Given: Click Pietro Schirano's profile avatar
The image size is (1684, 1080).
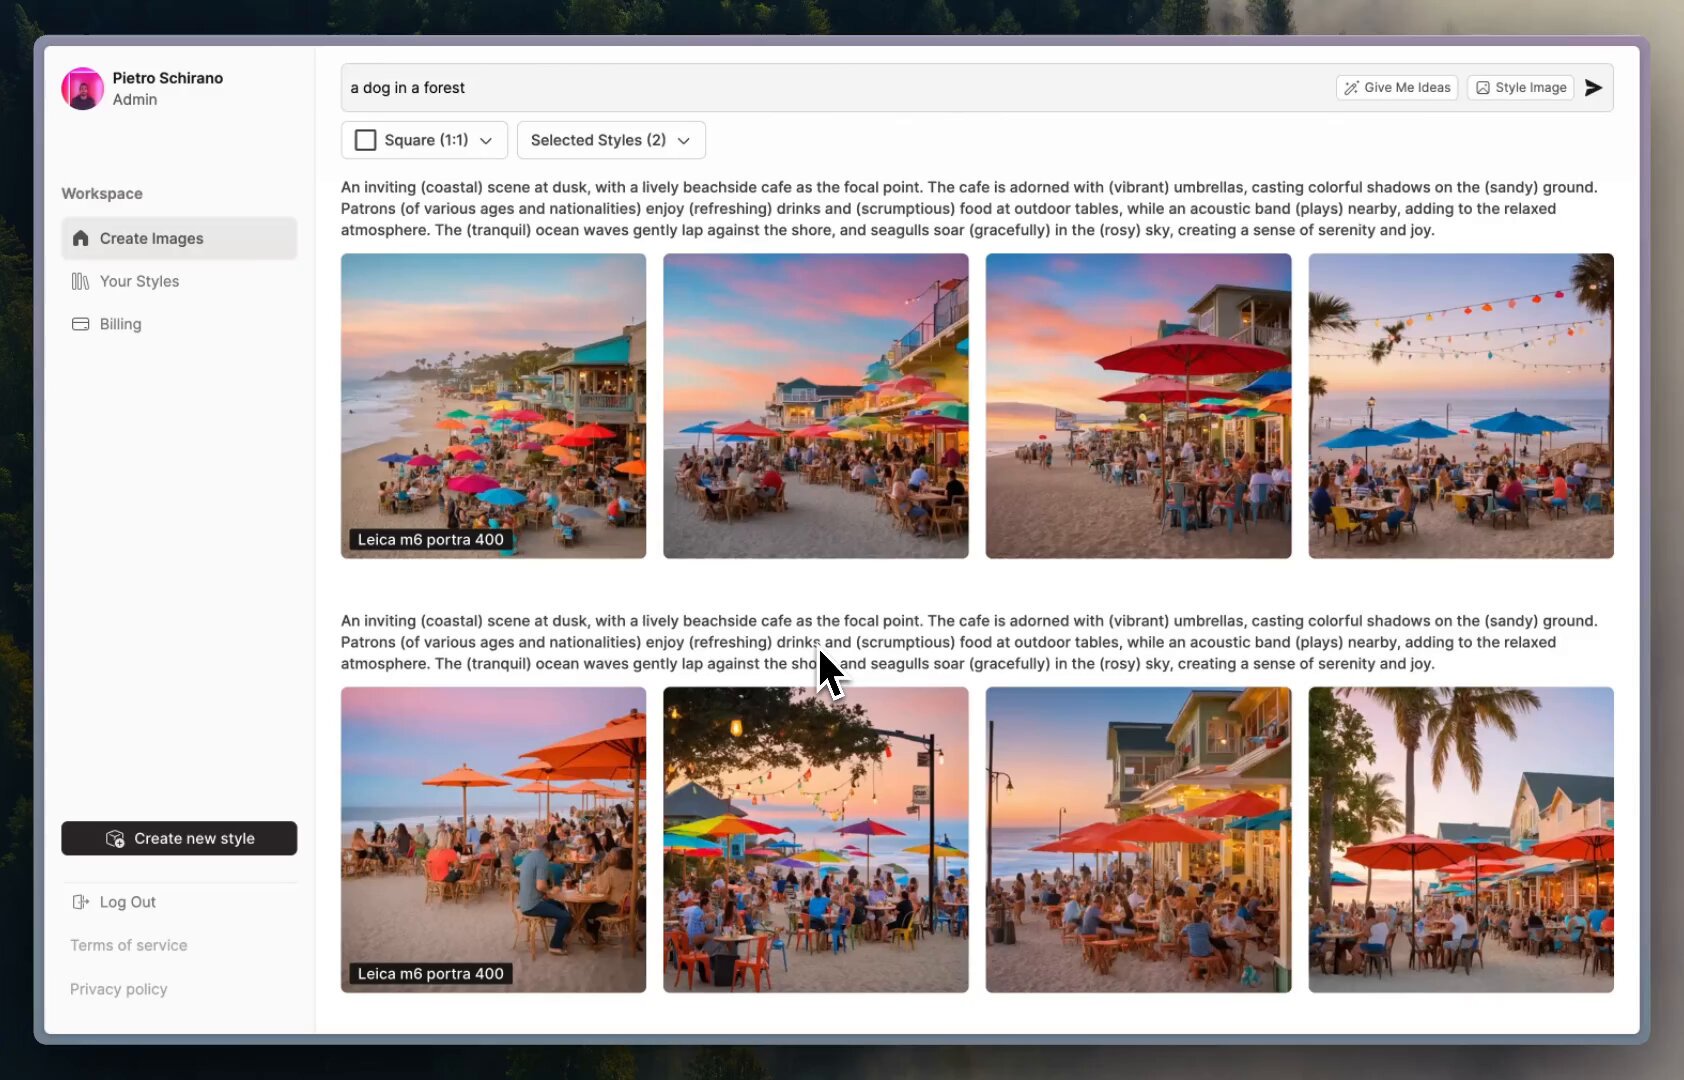Looking at the screenshot, I should point(83,88).
